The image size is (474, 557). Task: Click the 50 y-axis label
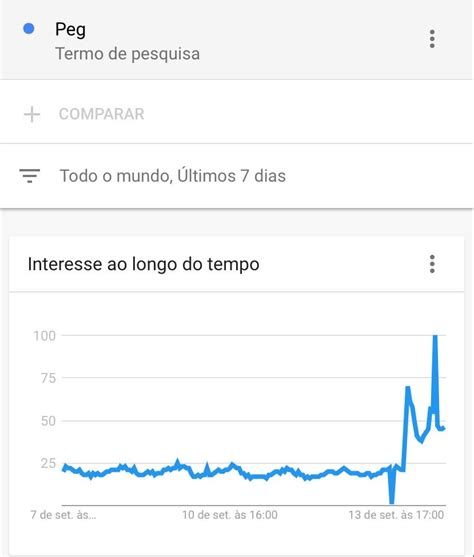click(x=48, y=421)
